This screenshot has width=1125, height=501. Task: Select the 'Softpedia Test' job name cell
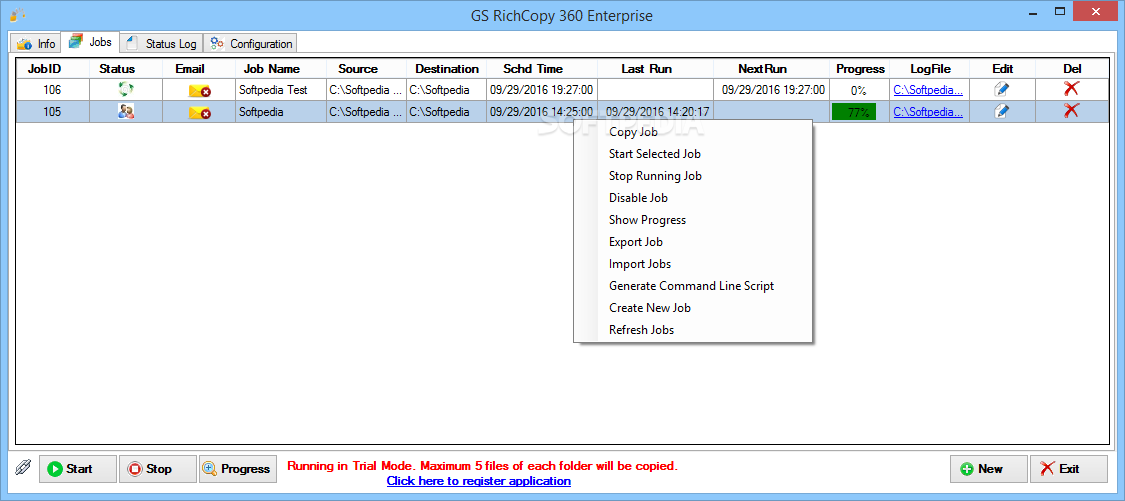(281, 90)
